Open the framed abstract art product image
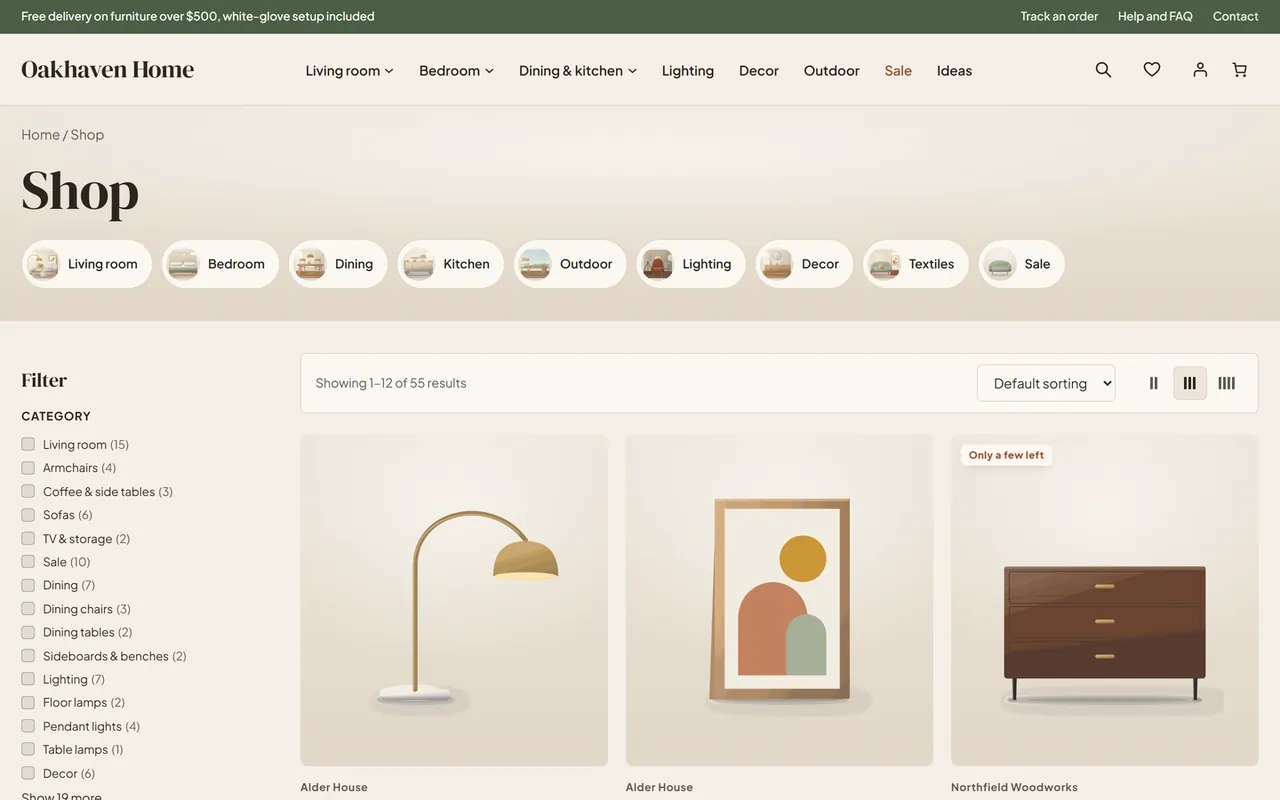The image size is (1280, 800). tap(780, 600)
